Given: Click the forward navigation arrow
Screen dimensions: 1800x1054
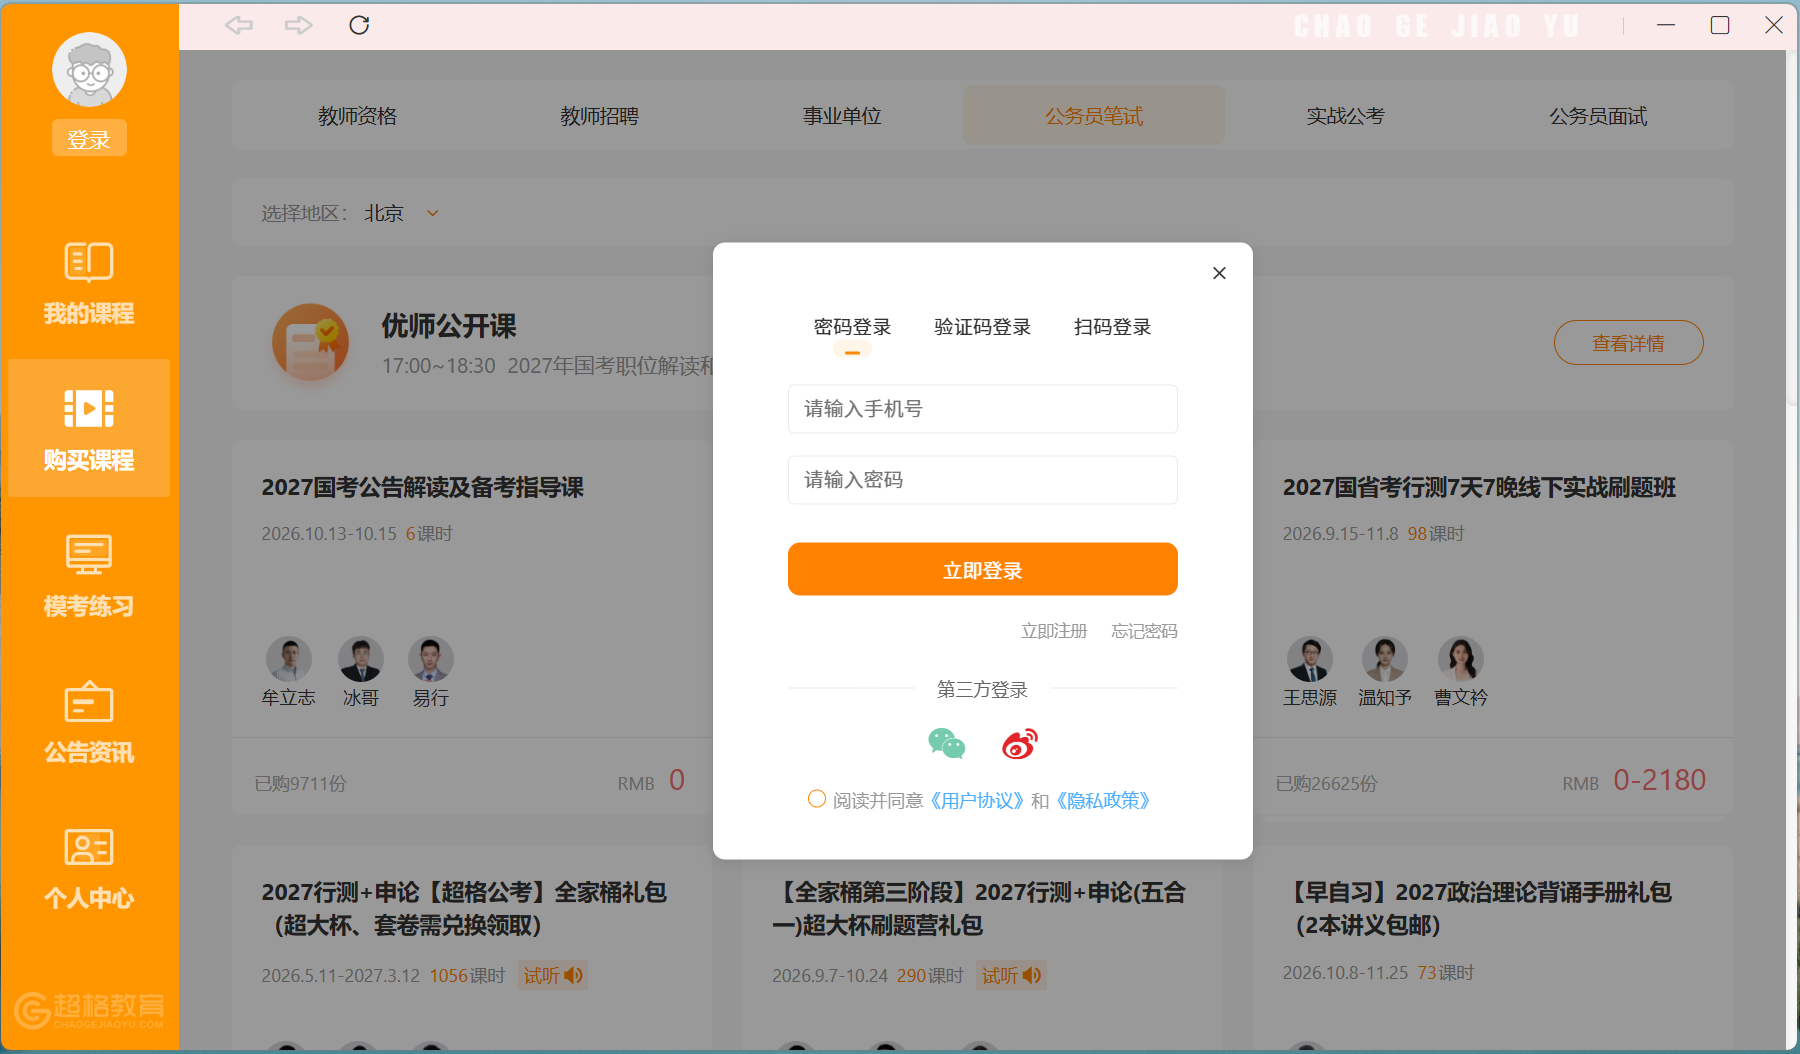Looking at the screenshot, I should click(298, 25).
